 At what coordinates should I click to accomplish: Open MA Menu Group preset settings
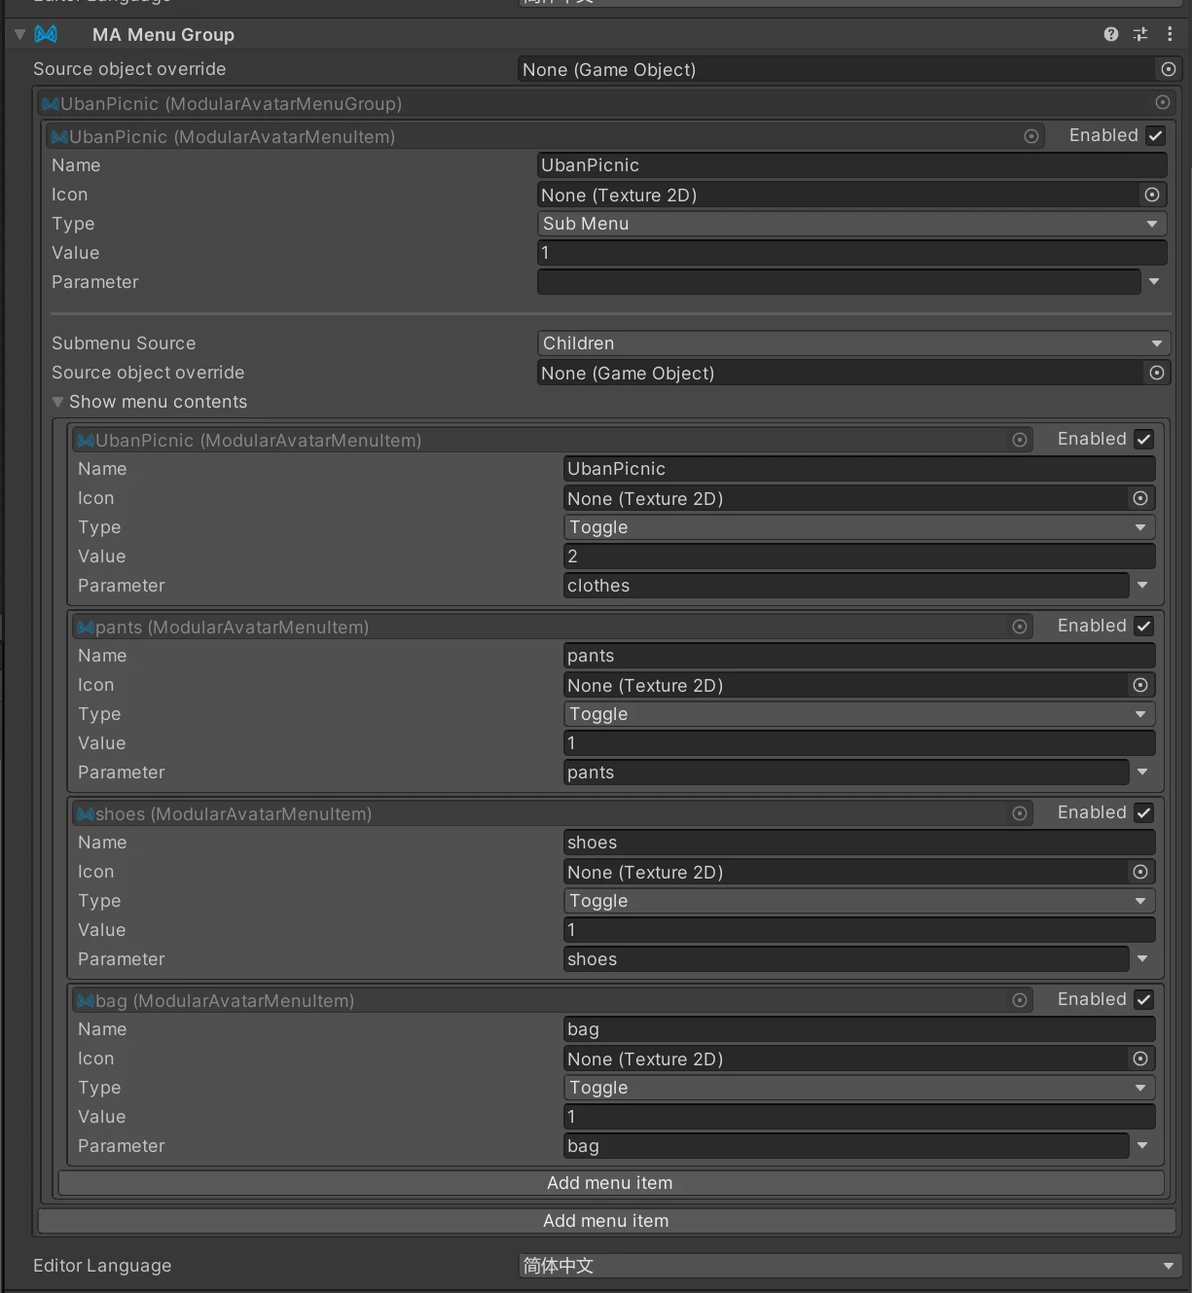(1140, 34)
